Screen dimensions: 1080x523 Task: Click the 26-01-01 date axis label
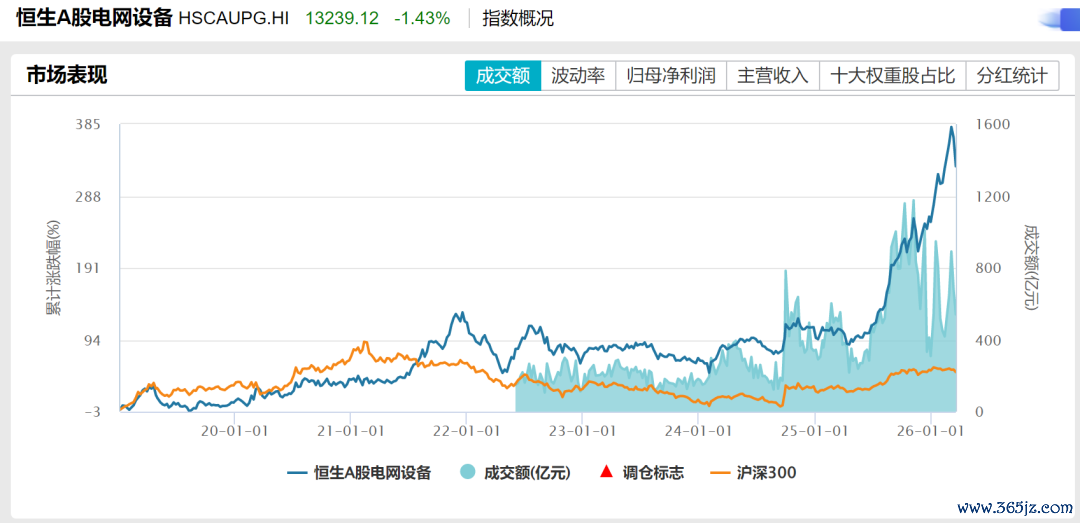point(931,431)
